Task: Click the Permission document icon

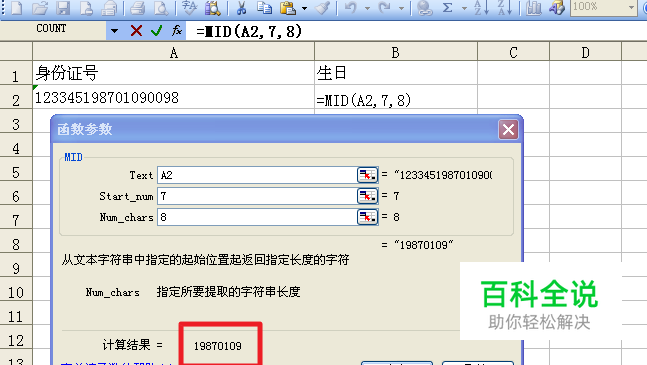Action: pyautogui.click(x=86, y=7)
